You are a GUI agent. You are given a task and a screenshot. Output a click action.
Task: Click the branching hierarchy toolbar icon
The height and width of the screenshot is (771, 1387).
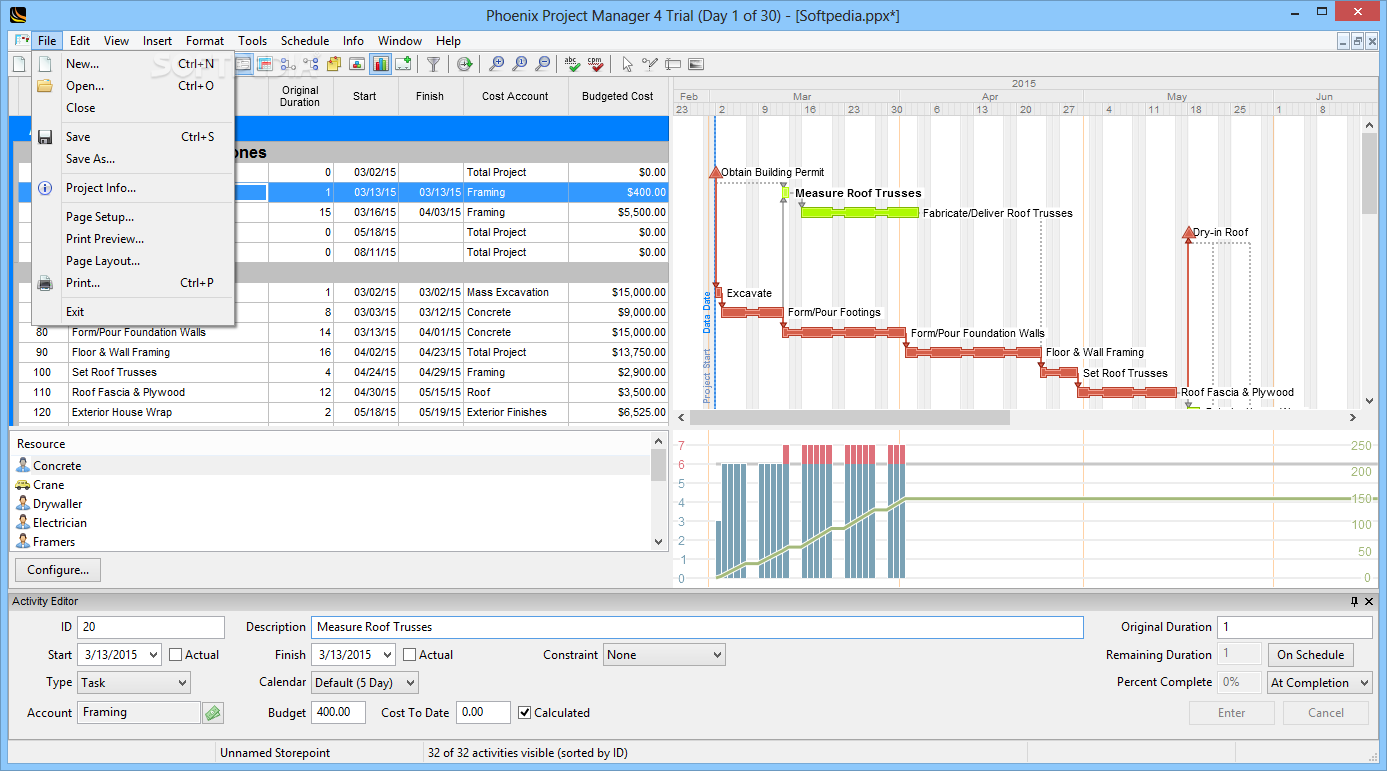click(x=311, y=64)
